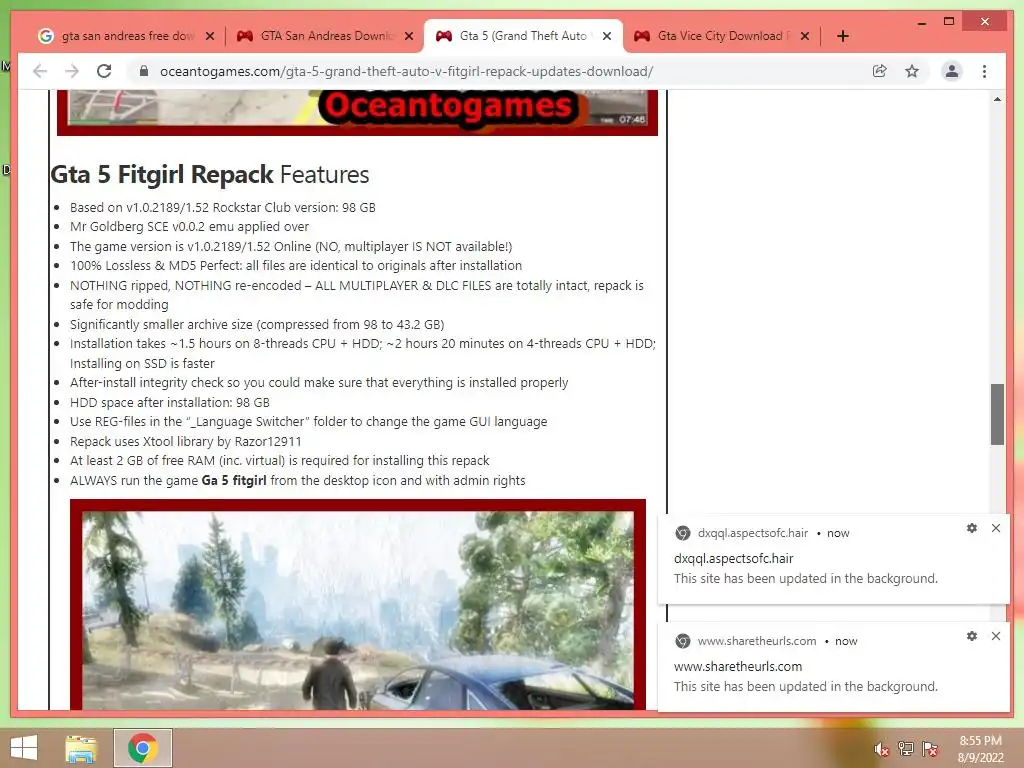Screen dimensions: 1024x768
Task: Click 'Significantly smaller archive size' line
Action: coord(257,325)
